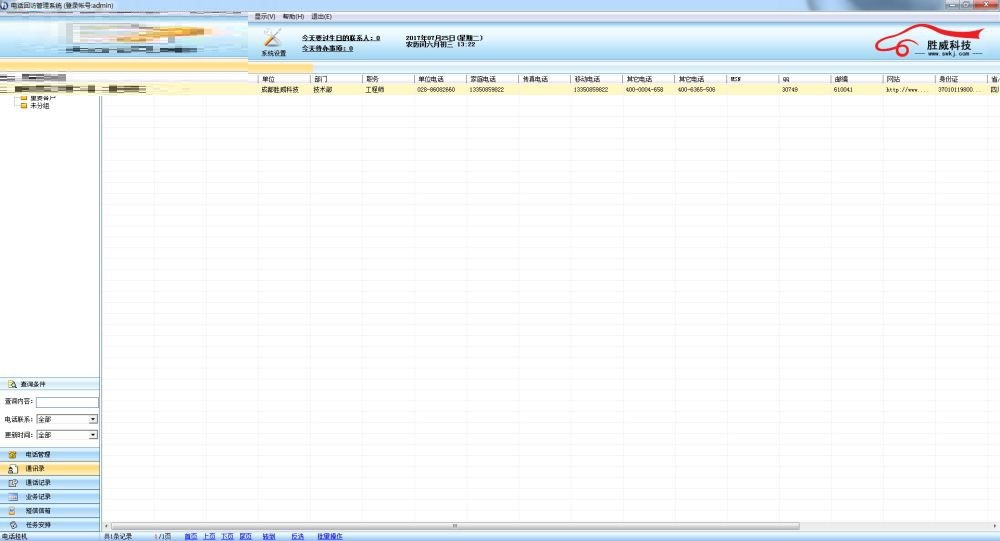Click the horizontal scrollbar under the table

click(454, 525)
